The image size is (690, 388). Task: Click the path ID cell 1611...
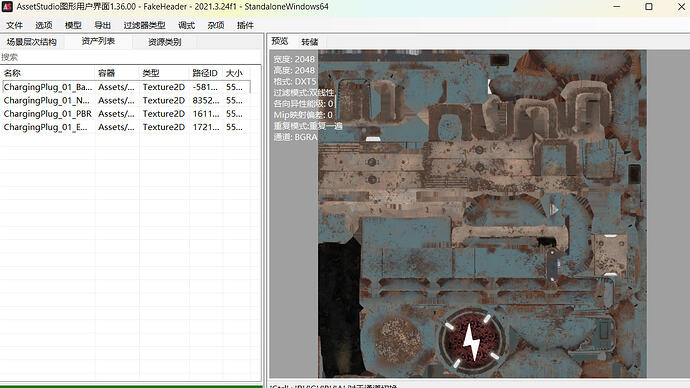click(x=206, y=113)
